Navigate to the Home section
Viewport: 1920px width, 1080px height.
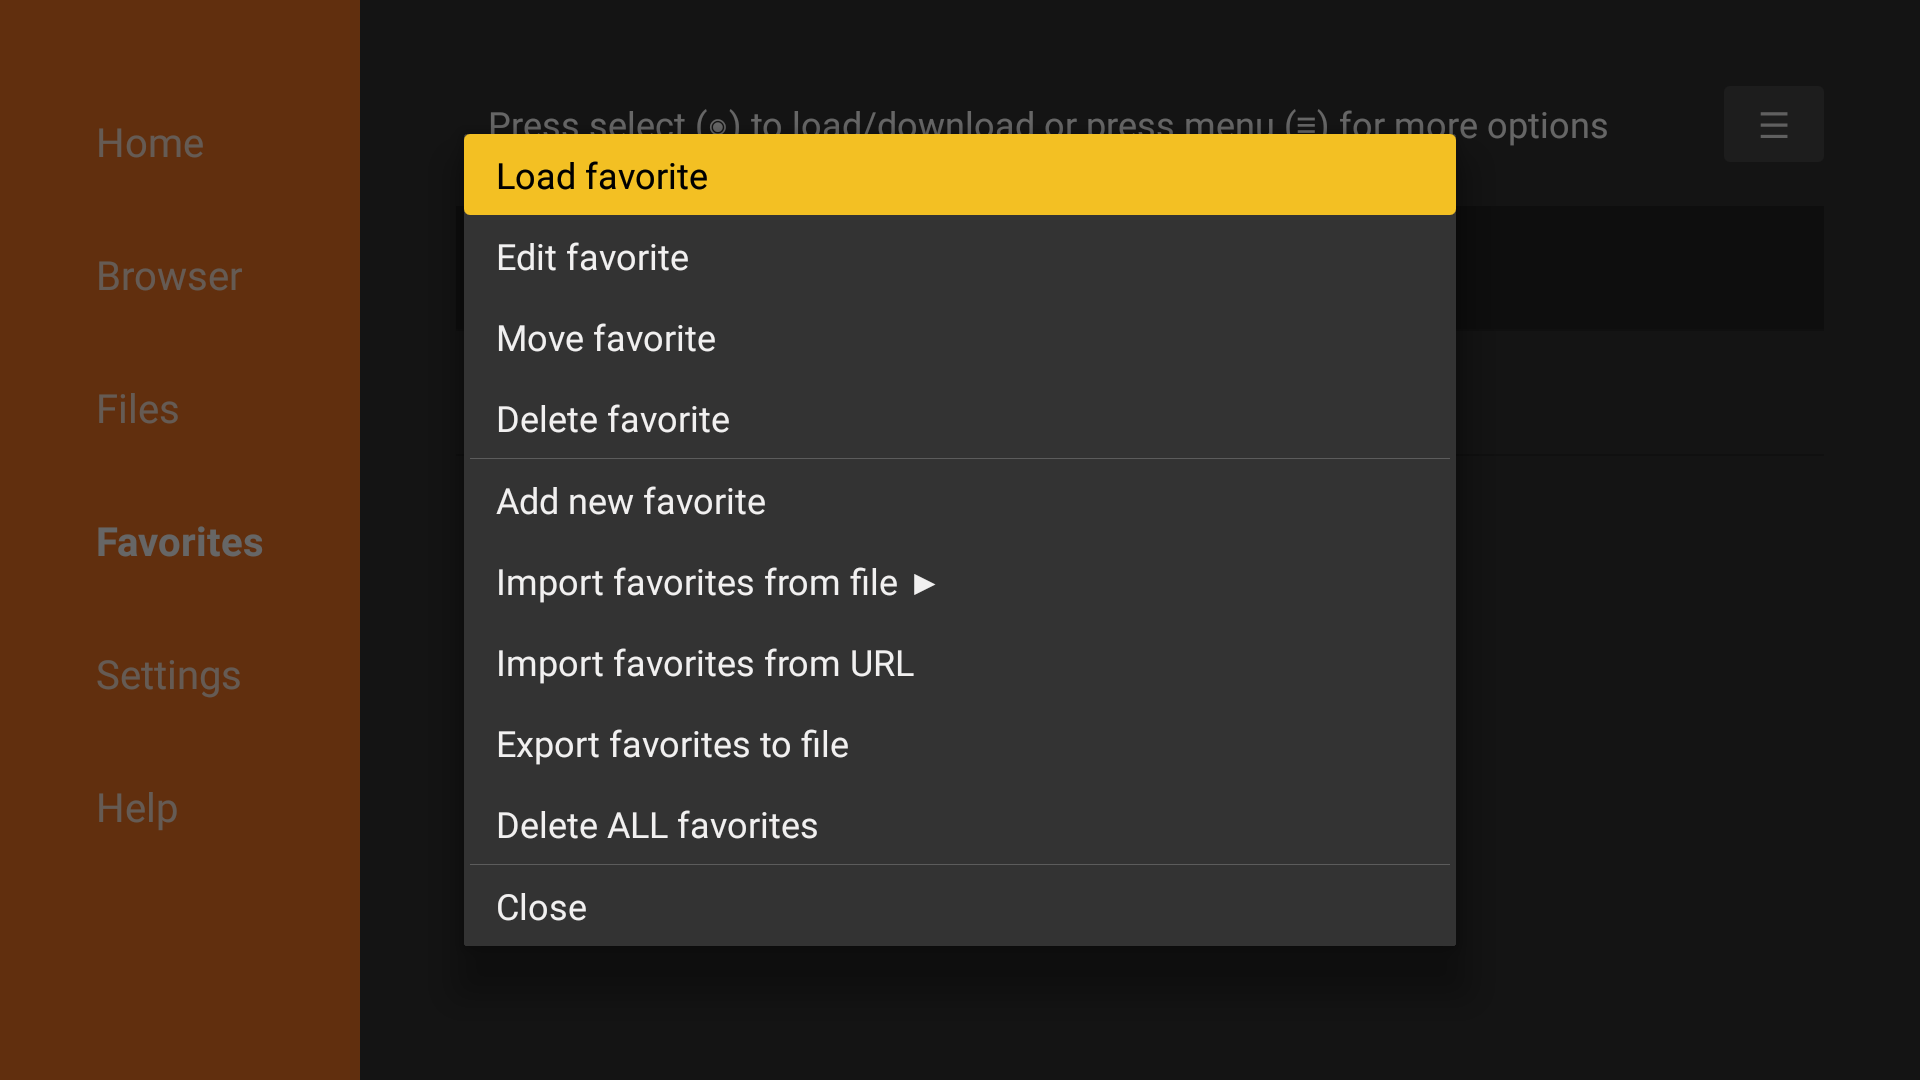[x=149, y=143]
